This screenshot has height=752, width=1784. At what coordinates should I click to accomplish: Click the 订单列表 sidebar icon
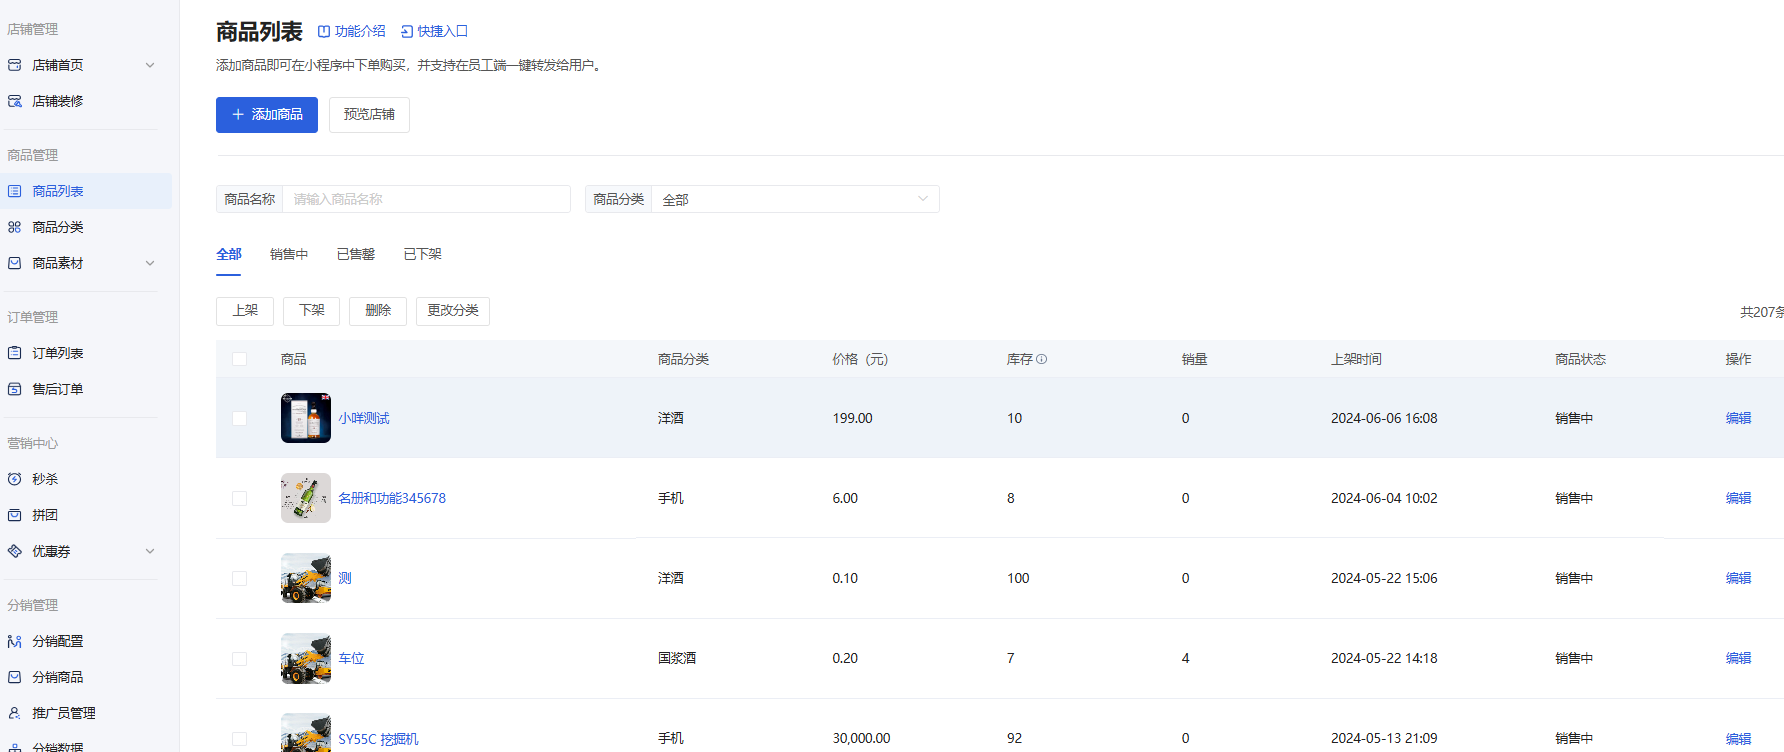click(x=15, y=353)
